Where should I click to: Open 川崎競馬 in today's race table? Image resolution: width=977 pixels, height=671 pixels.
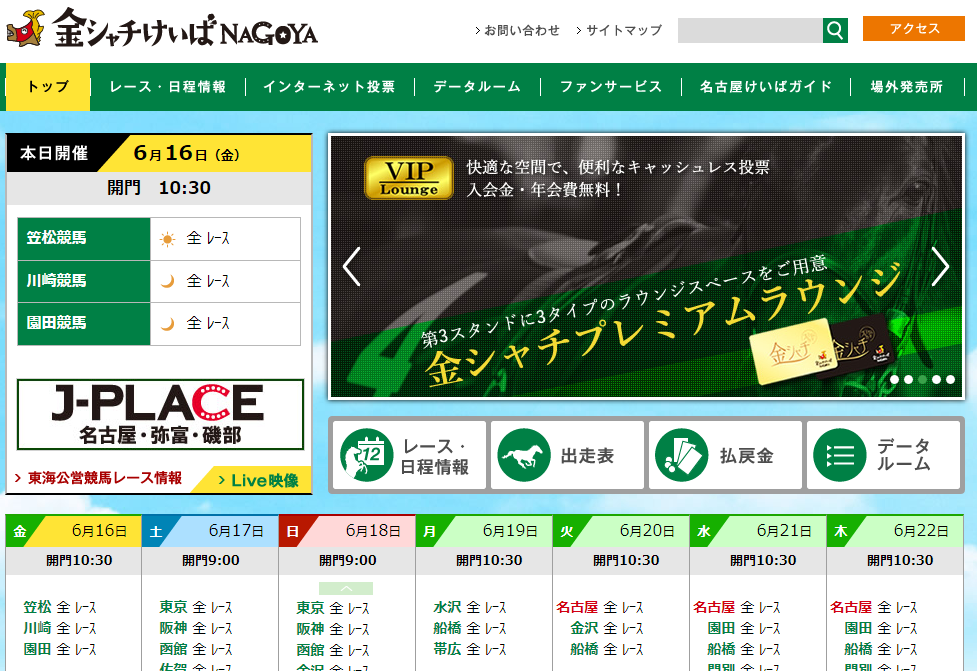tap(84, 281)
